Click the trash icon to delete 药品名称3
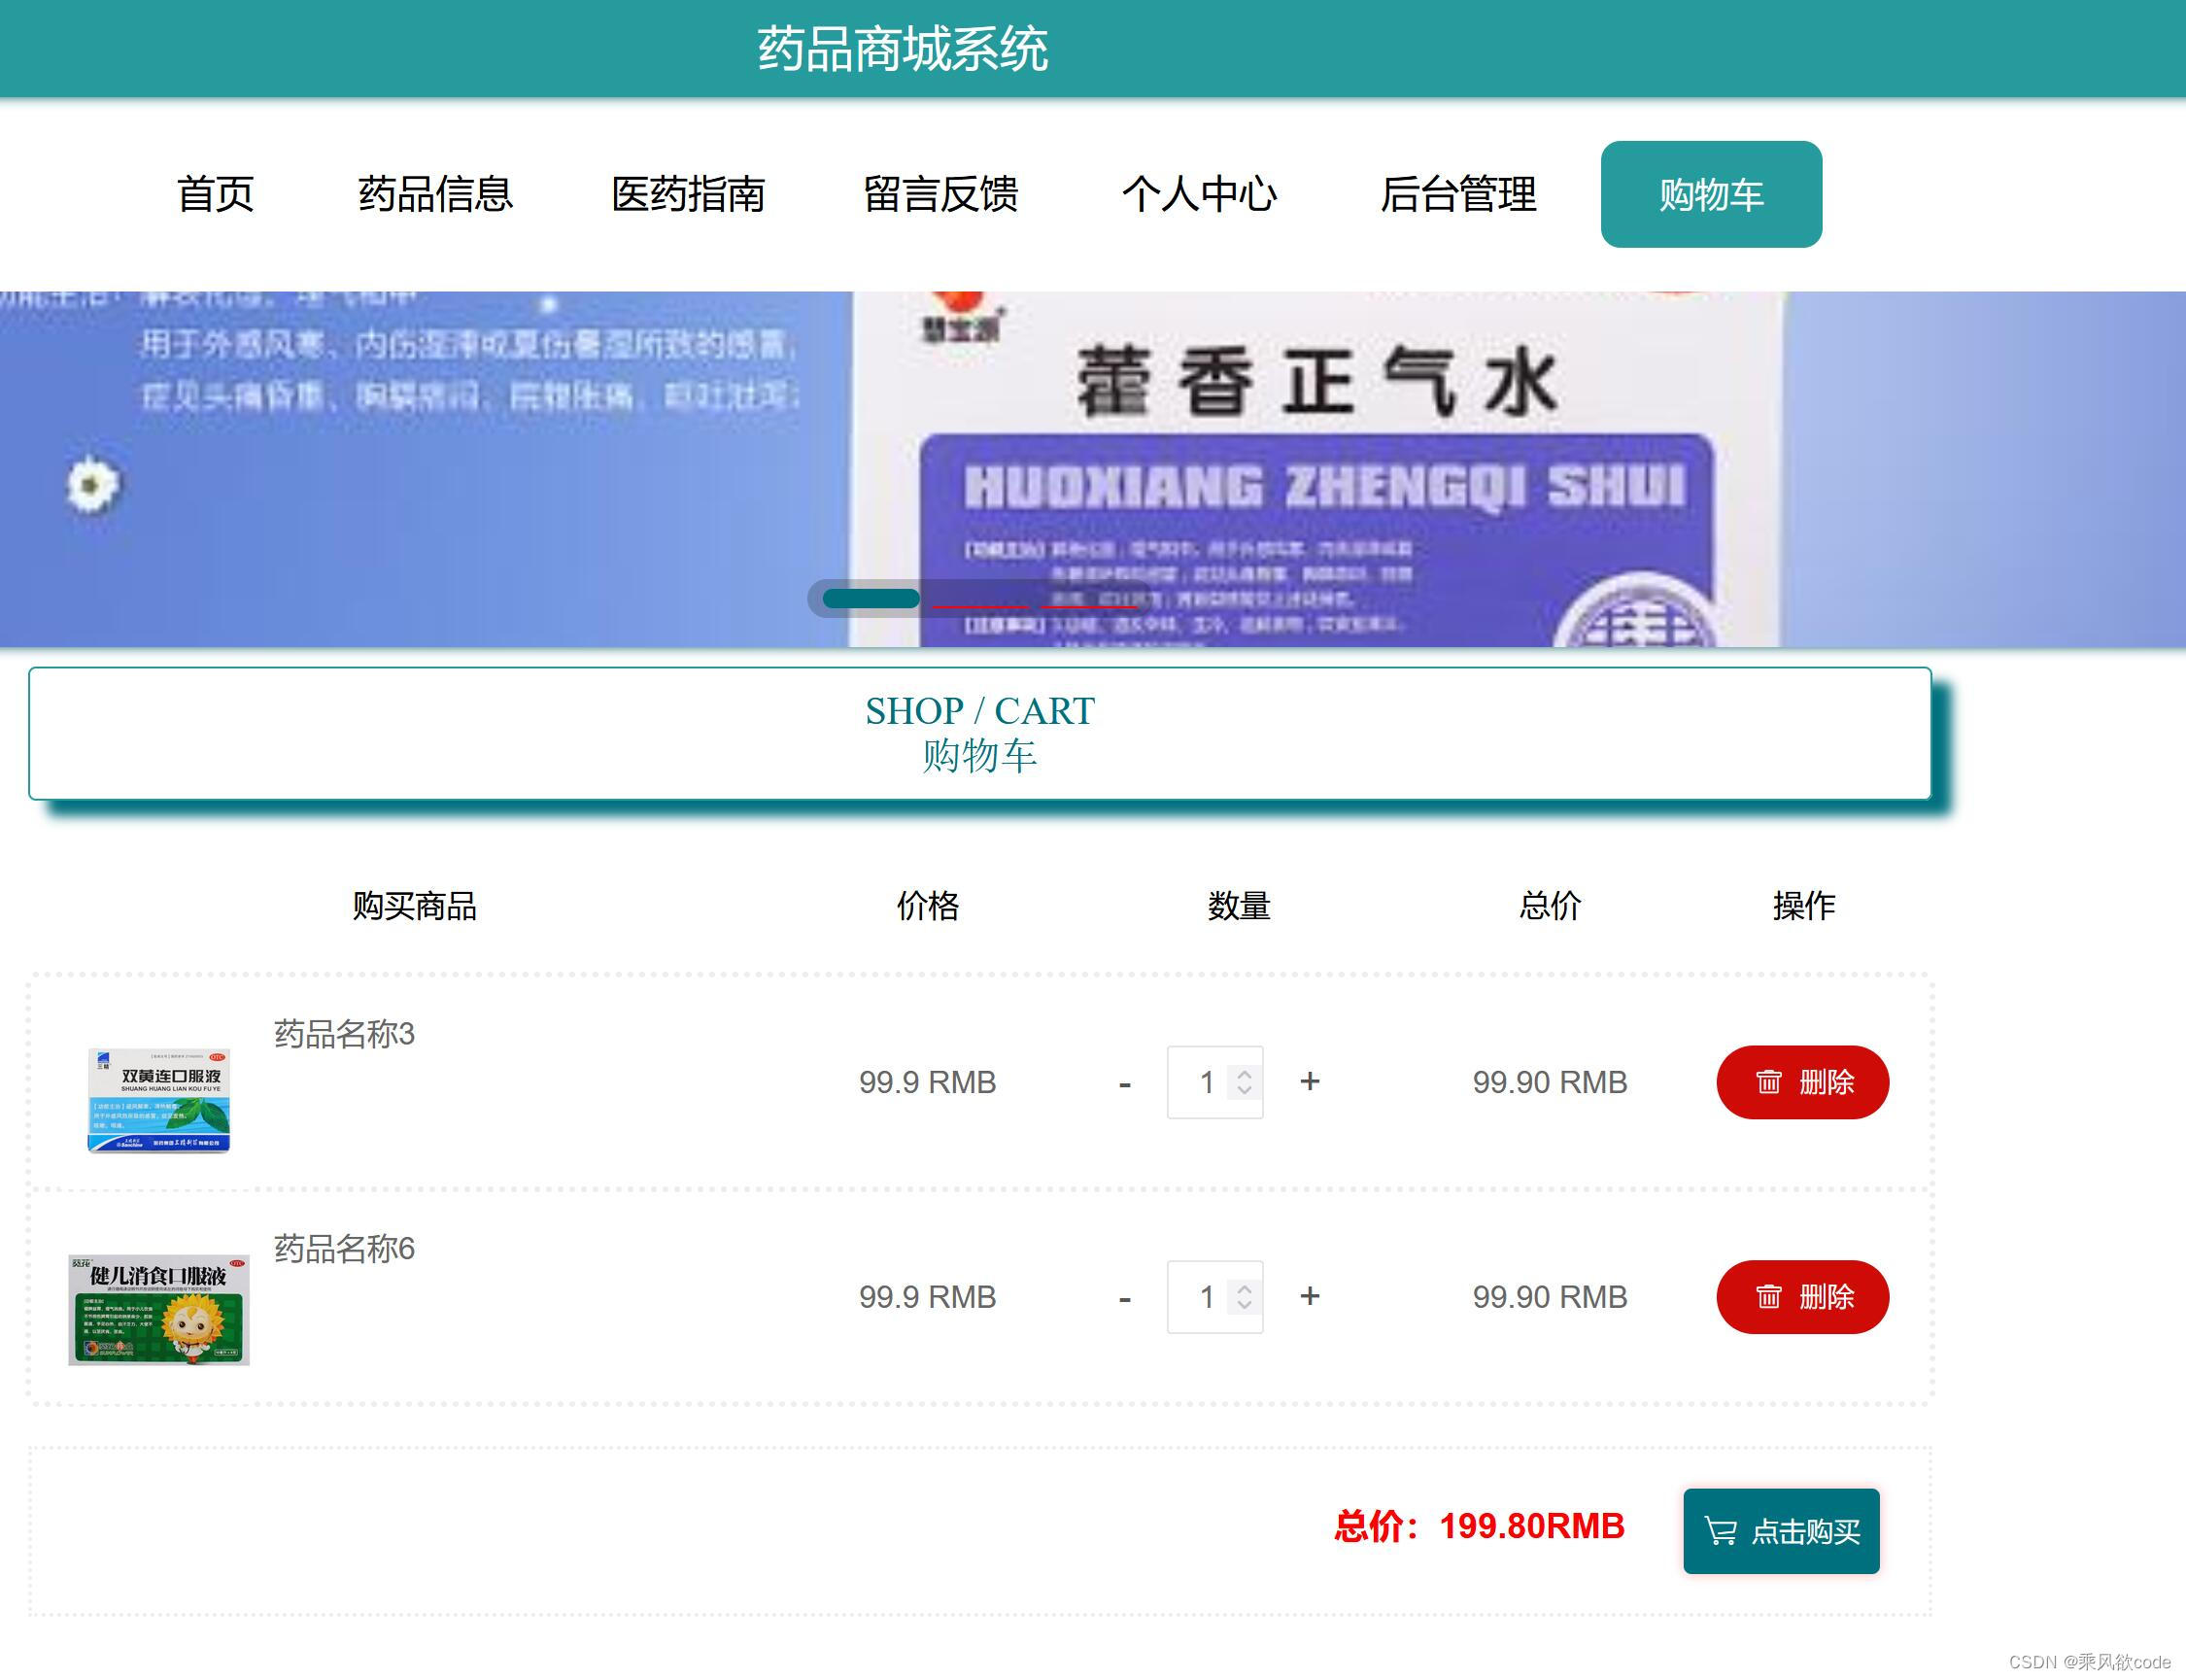The height and width of the screenshot is (1680, 2186). (x=1770, y=1082)
